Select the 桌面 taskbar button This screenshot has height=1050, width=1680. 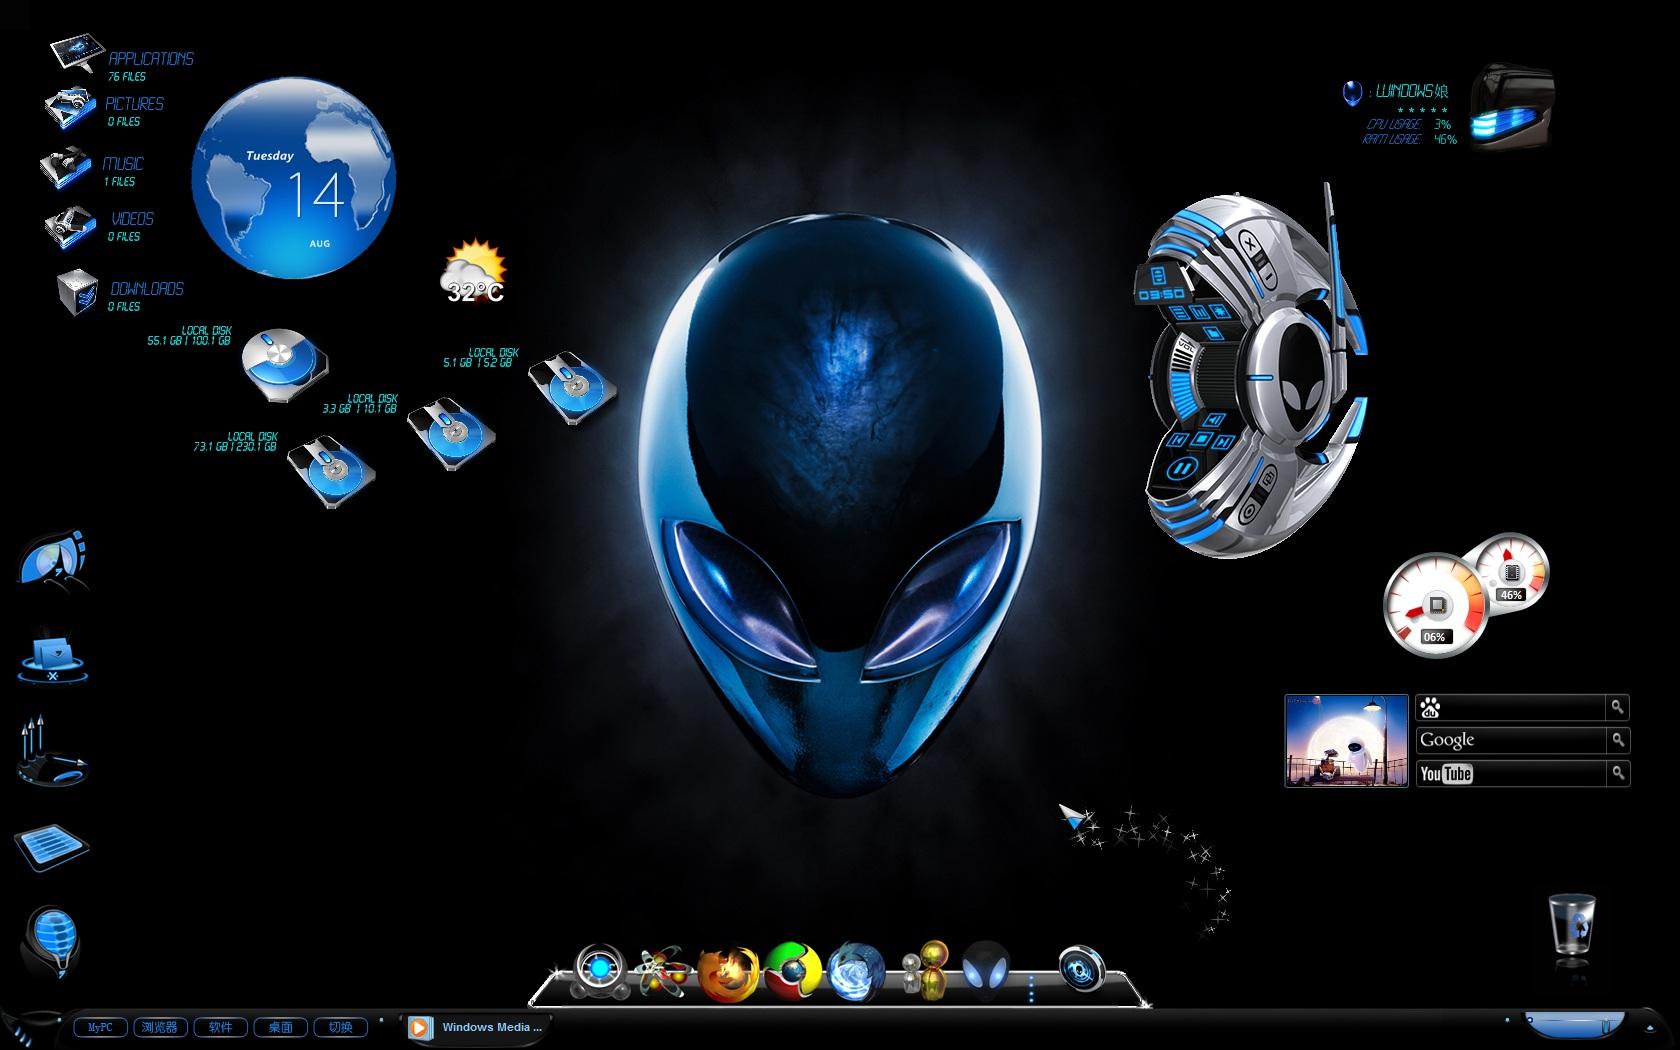[x=280, y=1027]
